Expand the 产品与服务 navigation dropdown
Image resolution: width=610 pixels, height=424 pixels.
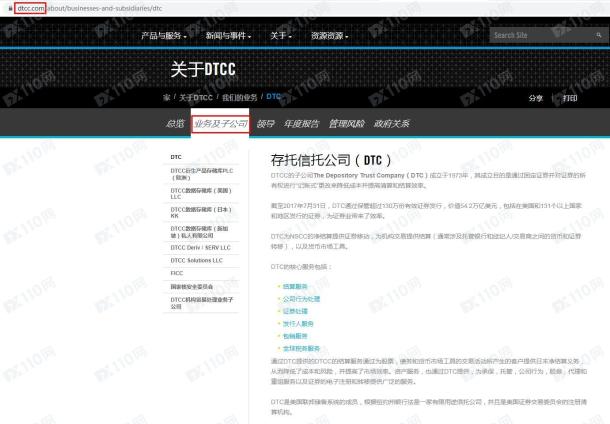coord(164,36)
